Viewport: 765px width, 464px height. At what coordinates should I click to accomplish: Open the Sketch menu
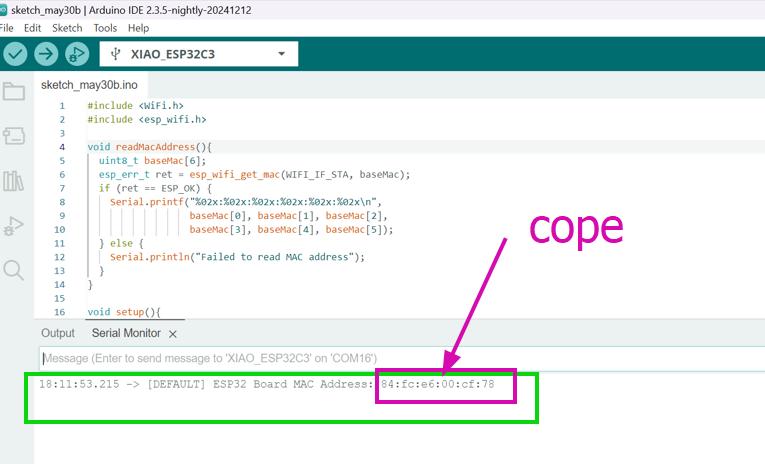67,28
